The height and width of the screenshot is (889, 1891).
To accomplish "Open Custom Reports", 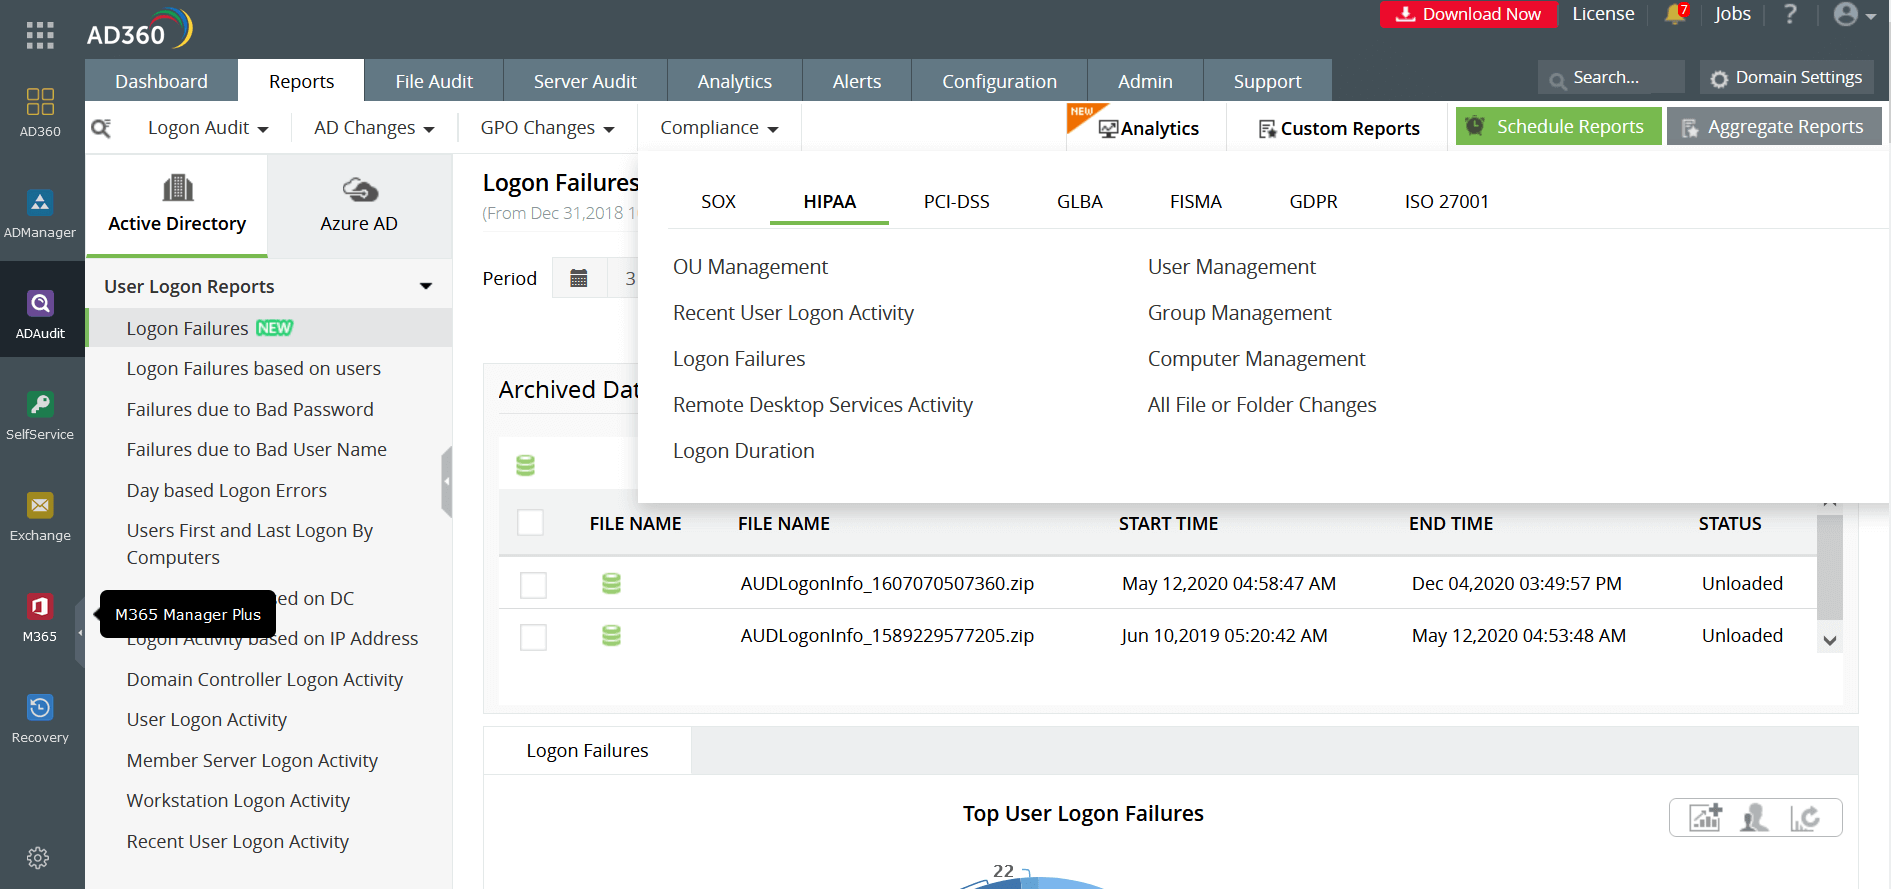I will click(1338, 129).
